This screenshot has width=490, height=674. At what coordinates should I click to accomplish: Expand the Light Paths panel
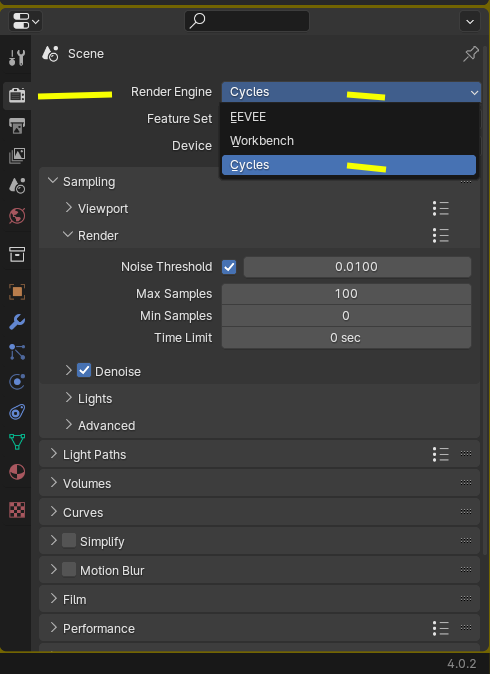point(259,454)
